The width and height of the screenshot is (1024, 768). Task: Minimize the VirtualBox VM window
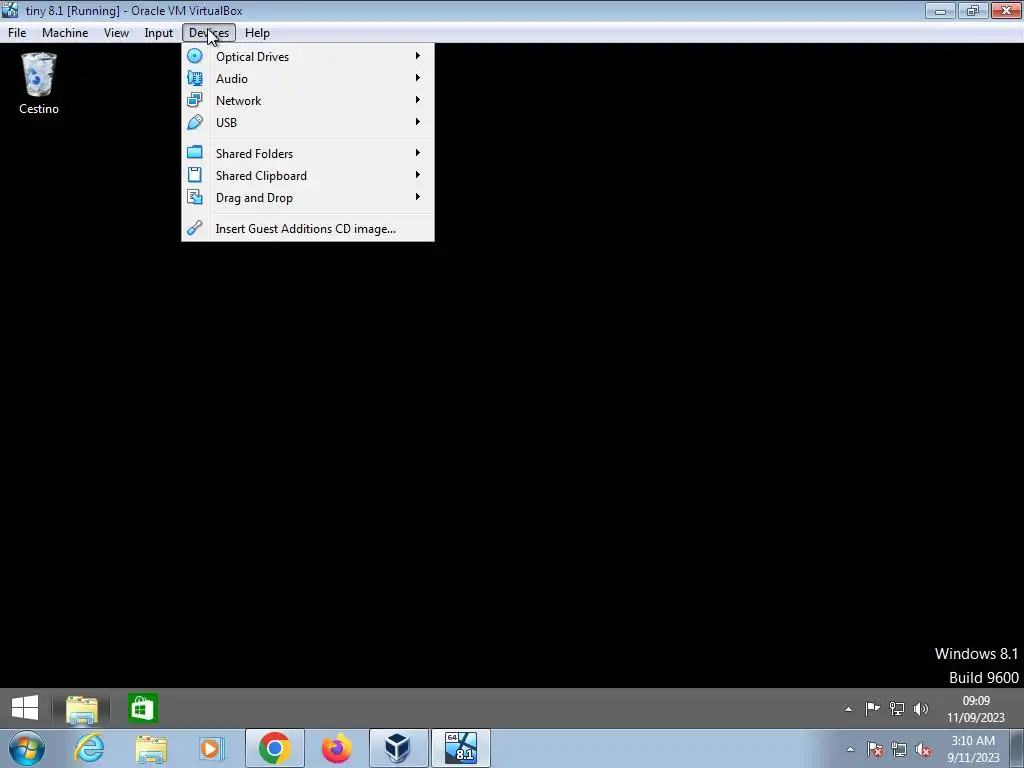pos(940,10)
